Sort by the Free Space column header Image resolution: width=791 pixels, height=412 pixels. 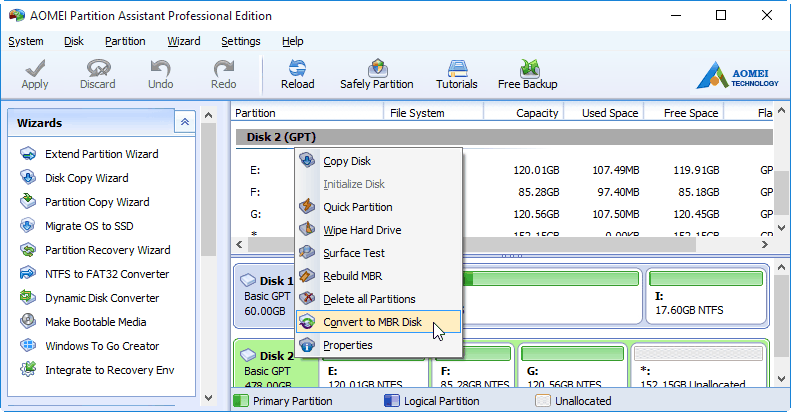(684, 113)
